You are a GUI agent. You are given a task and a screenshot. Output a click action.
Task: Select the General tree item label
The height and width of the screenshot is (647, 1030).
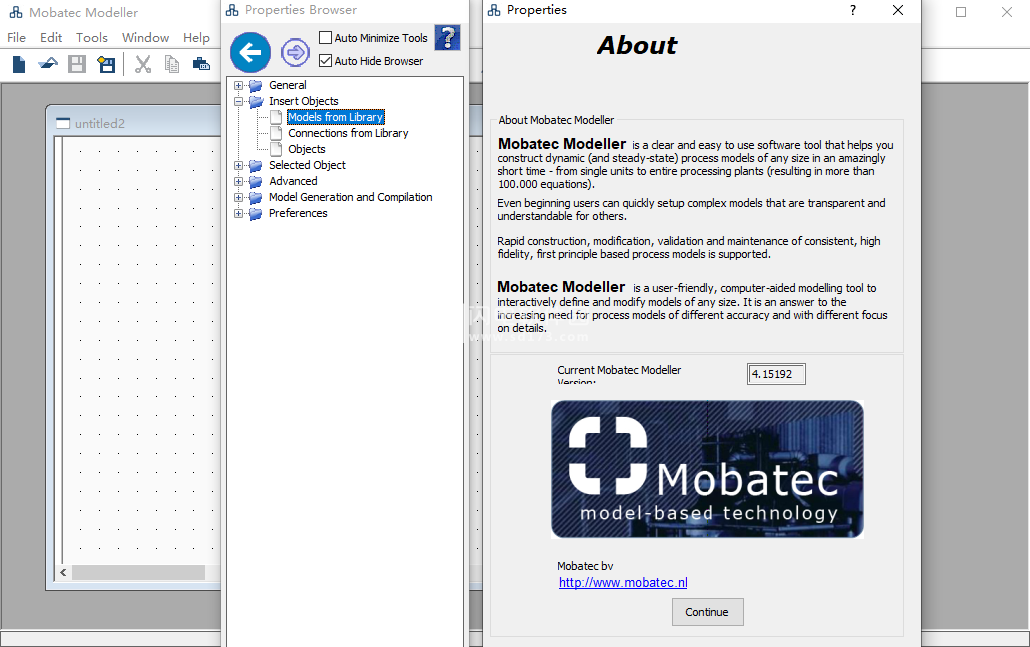point(288,85)
